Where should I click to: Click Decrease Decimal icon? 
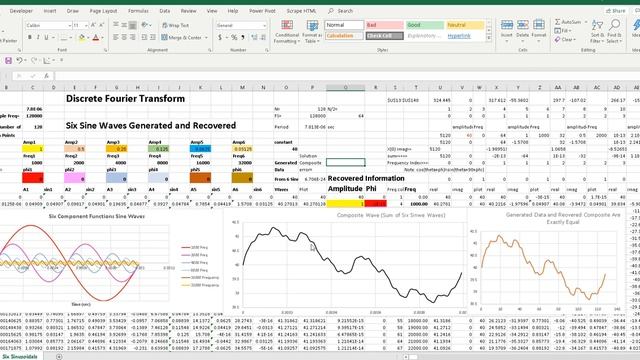click(263, 38)
